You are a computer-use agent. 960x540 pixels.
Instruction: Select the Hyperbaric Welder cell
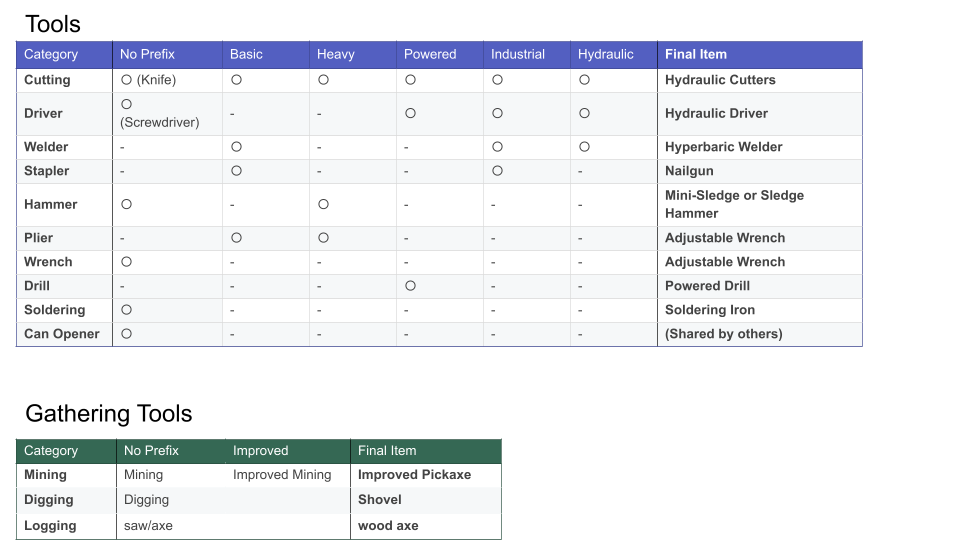(723, 147)
